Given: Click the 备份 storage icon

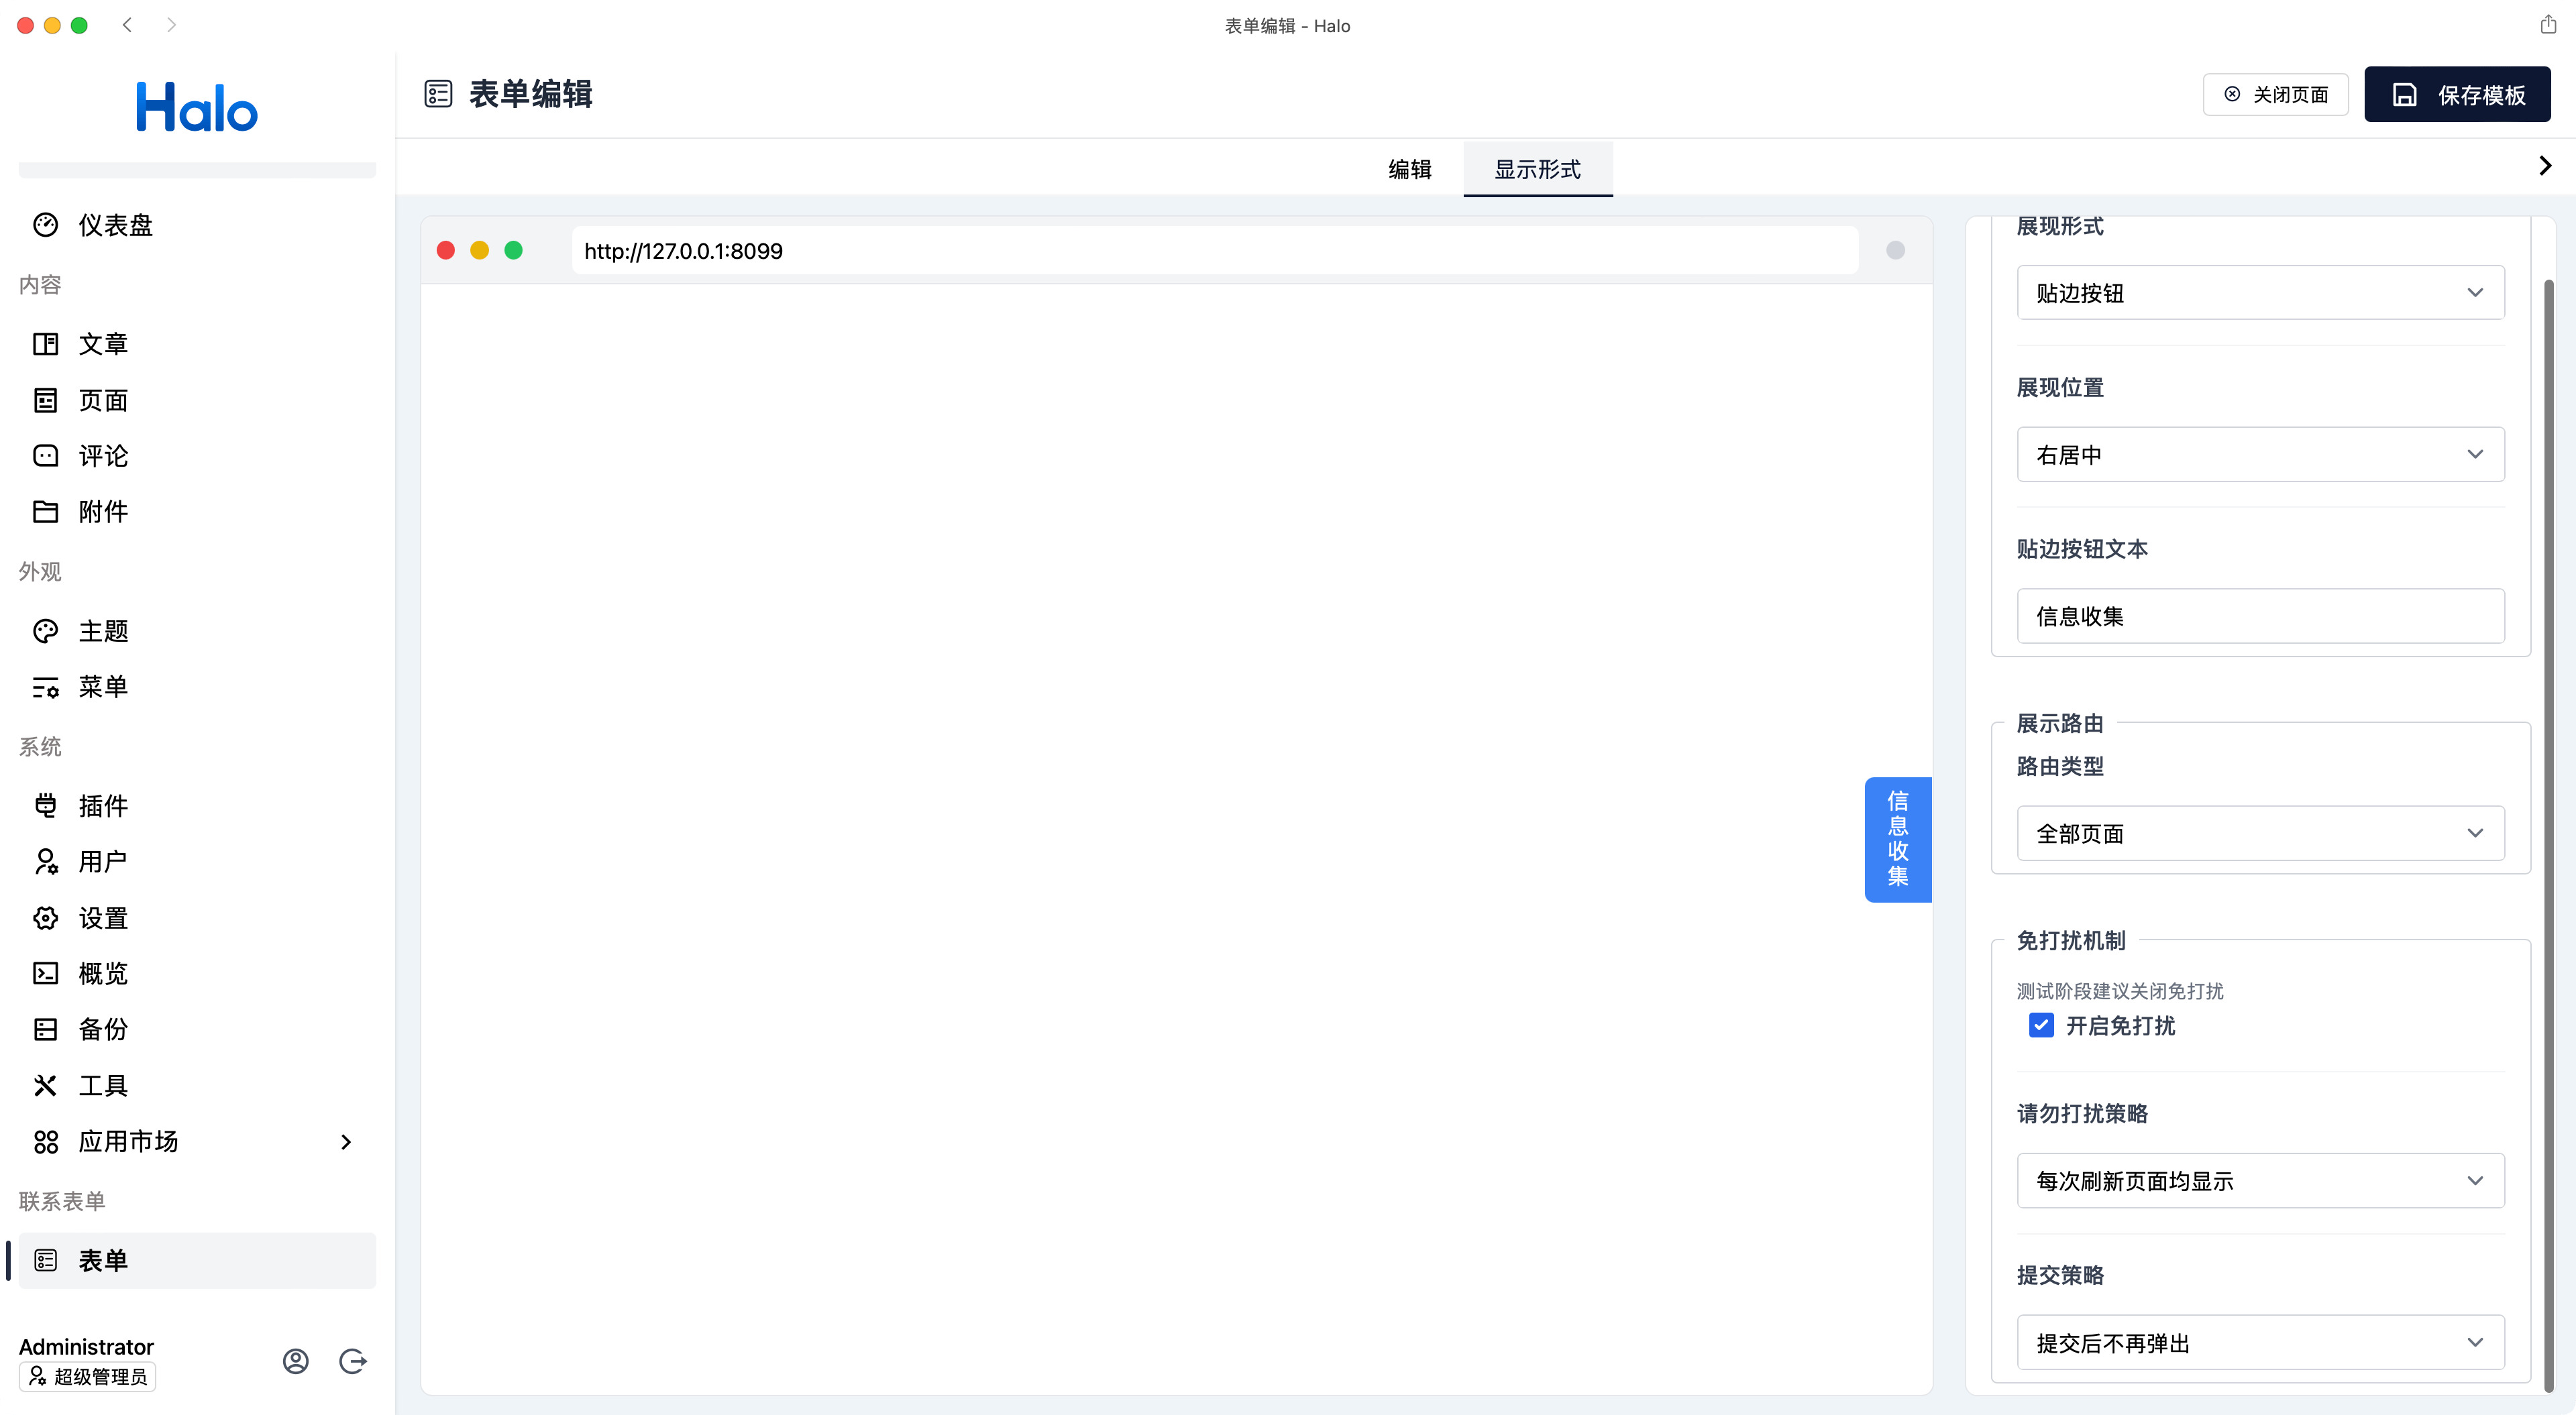Looking at the screenshot, I should point(45,1029).
